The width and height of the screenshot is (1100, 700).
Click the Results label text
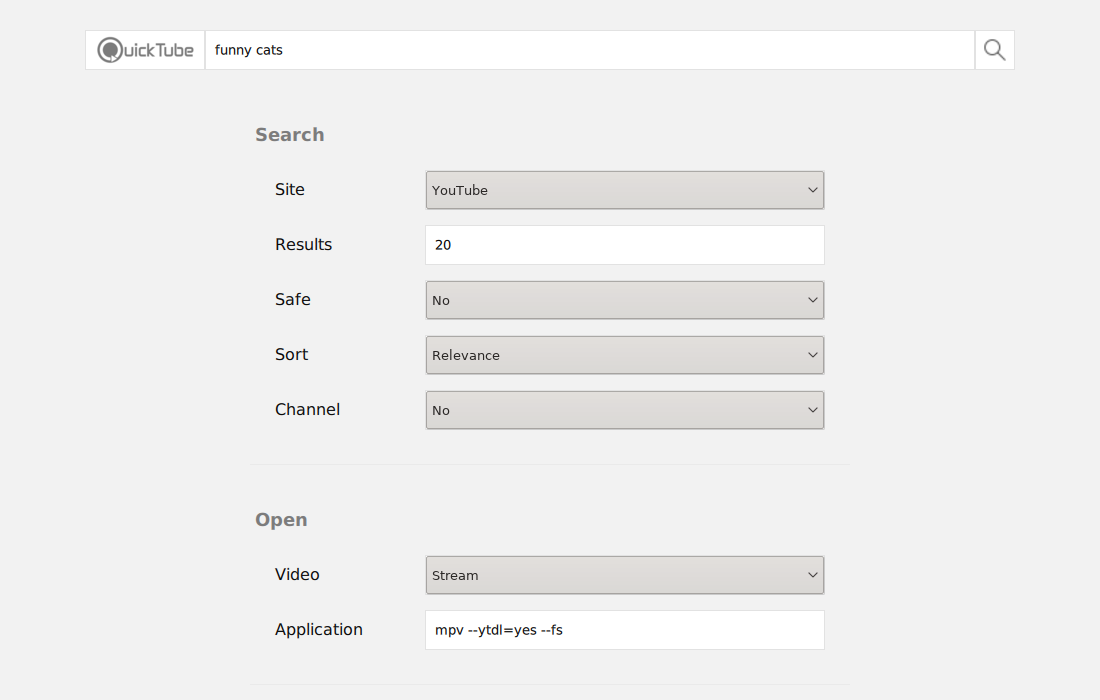(x=303, y=245)
